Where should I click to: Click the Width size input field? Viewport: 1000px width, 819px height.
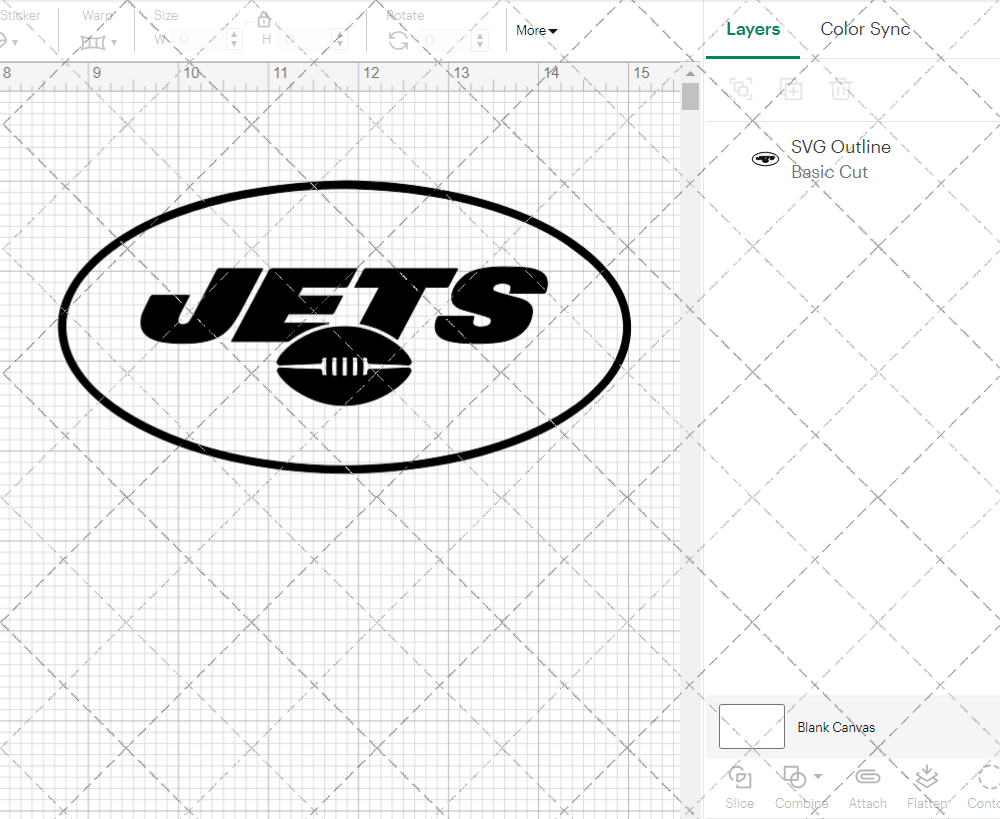pos(200,40)
